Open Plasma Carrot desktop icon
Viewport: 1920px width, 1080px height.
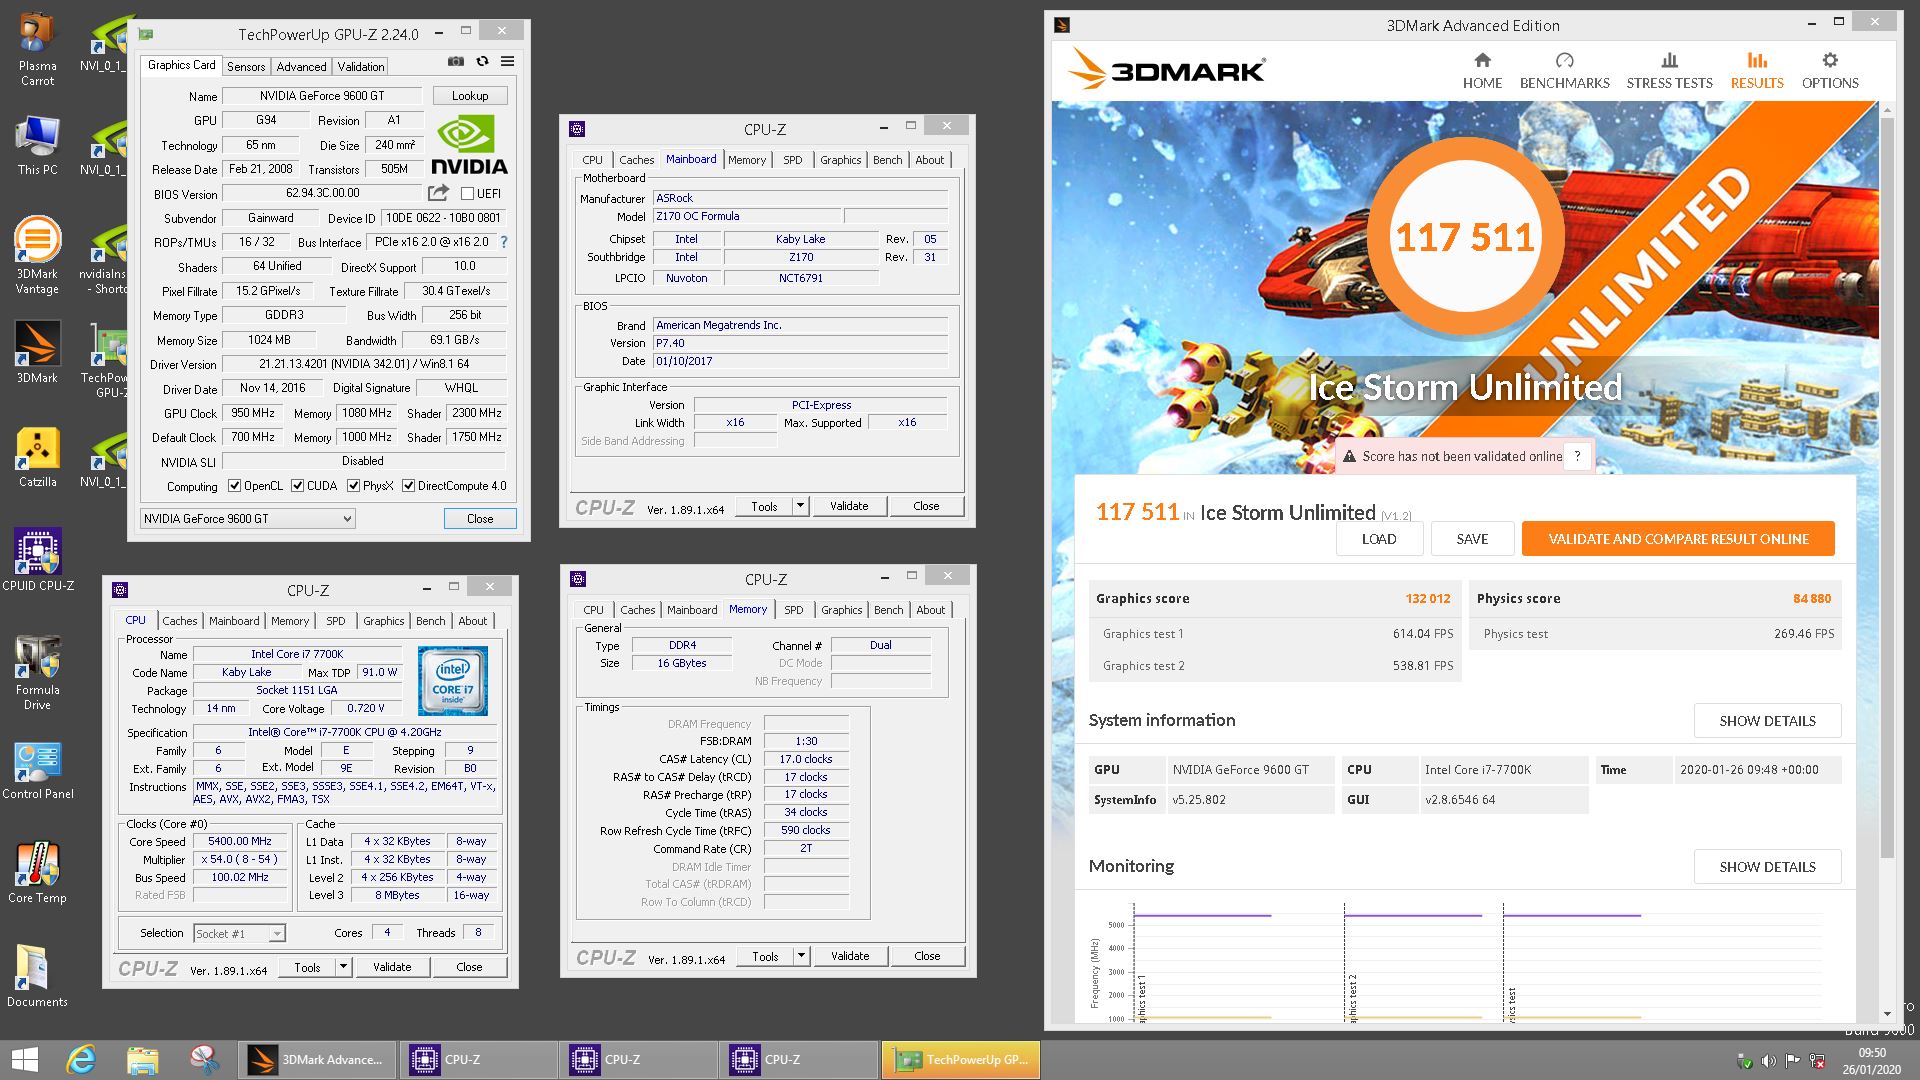(37, 49)
